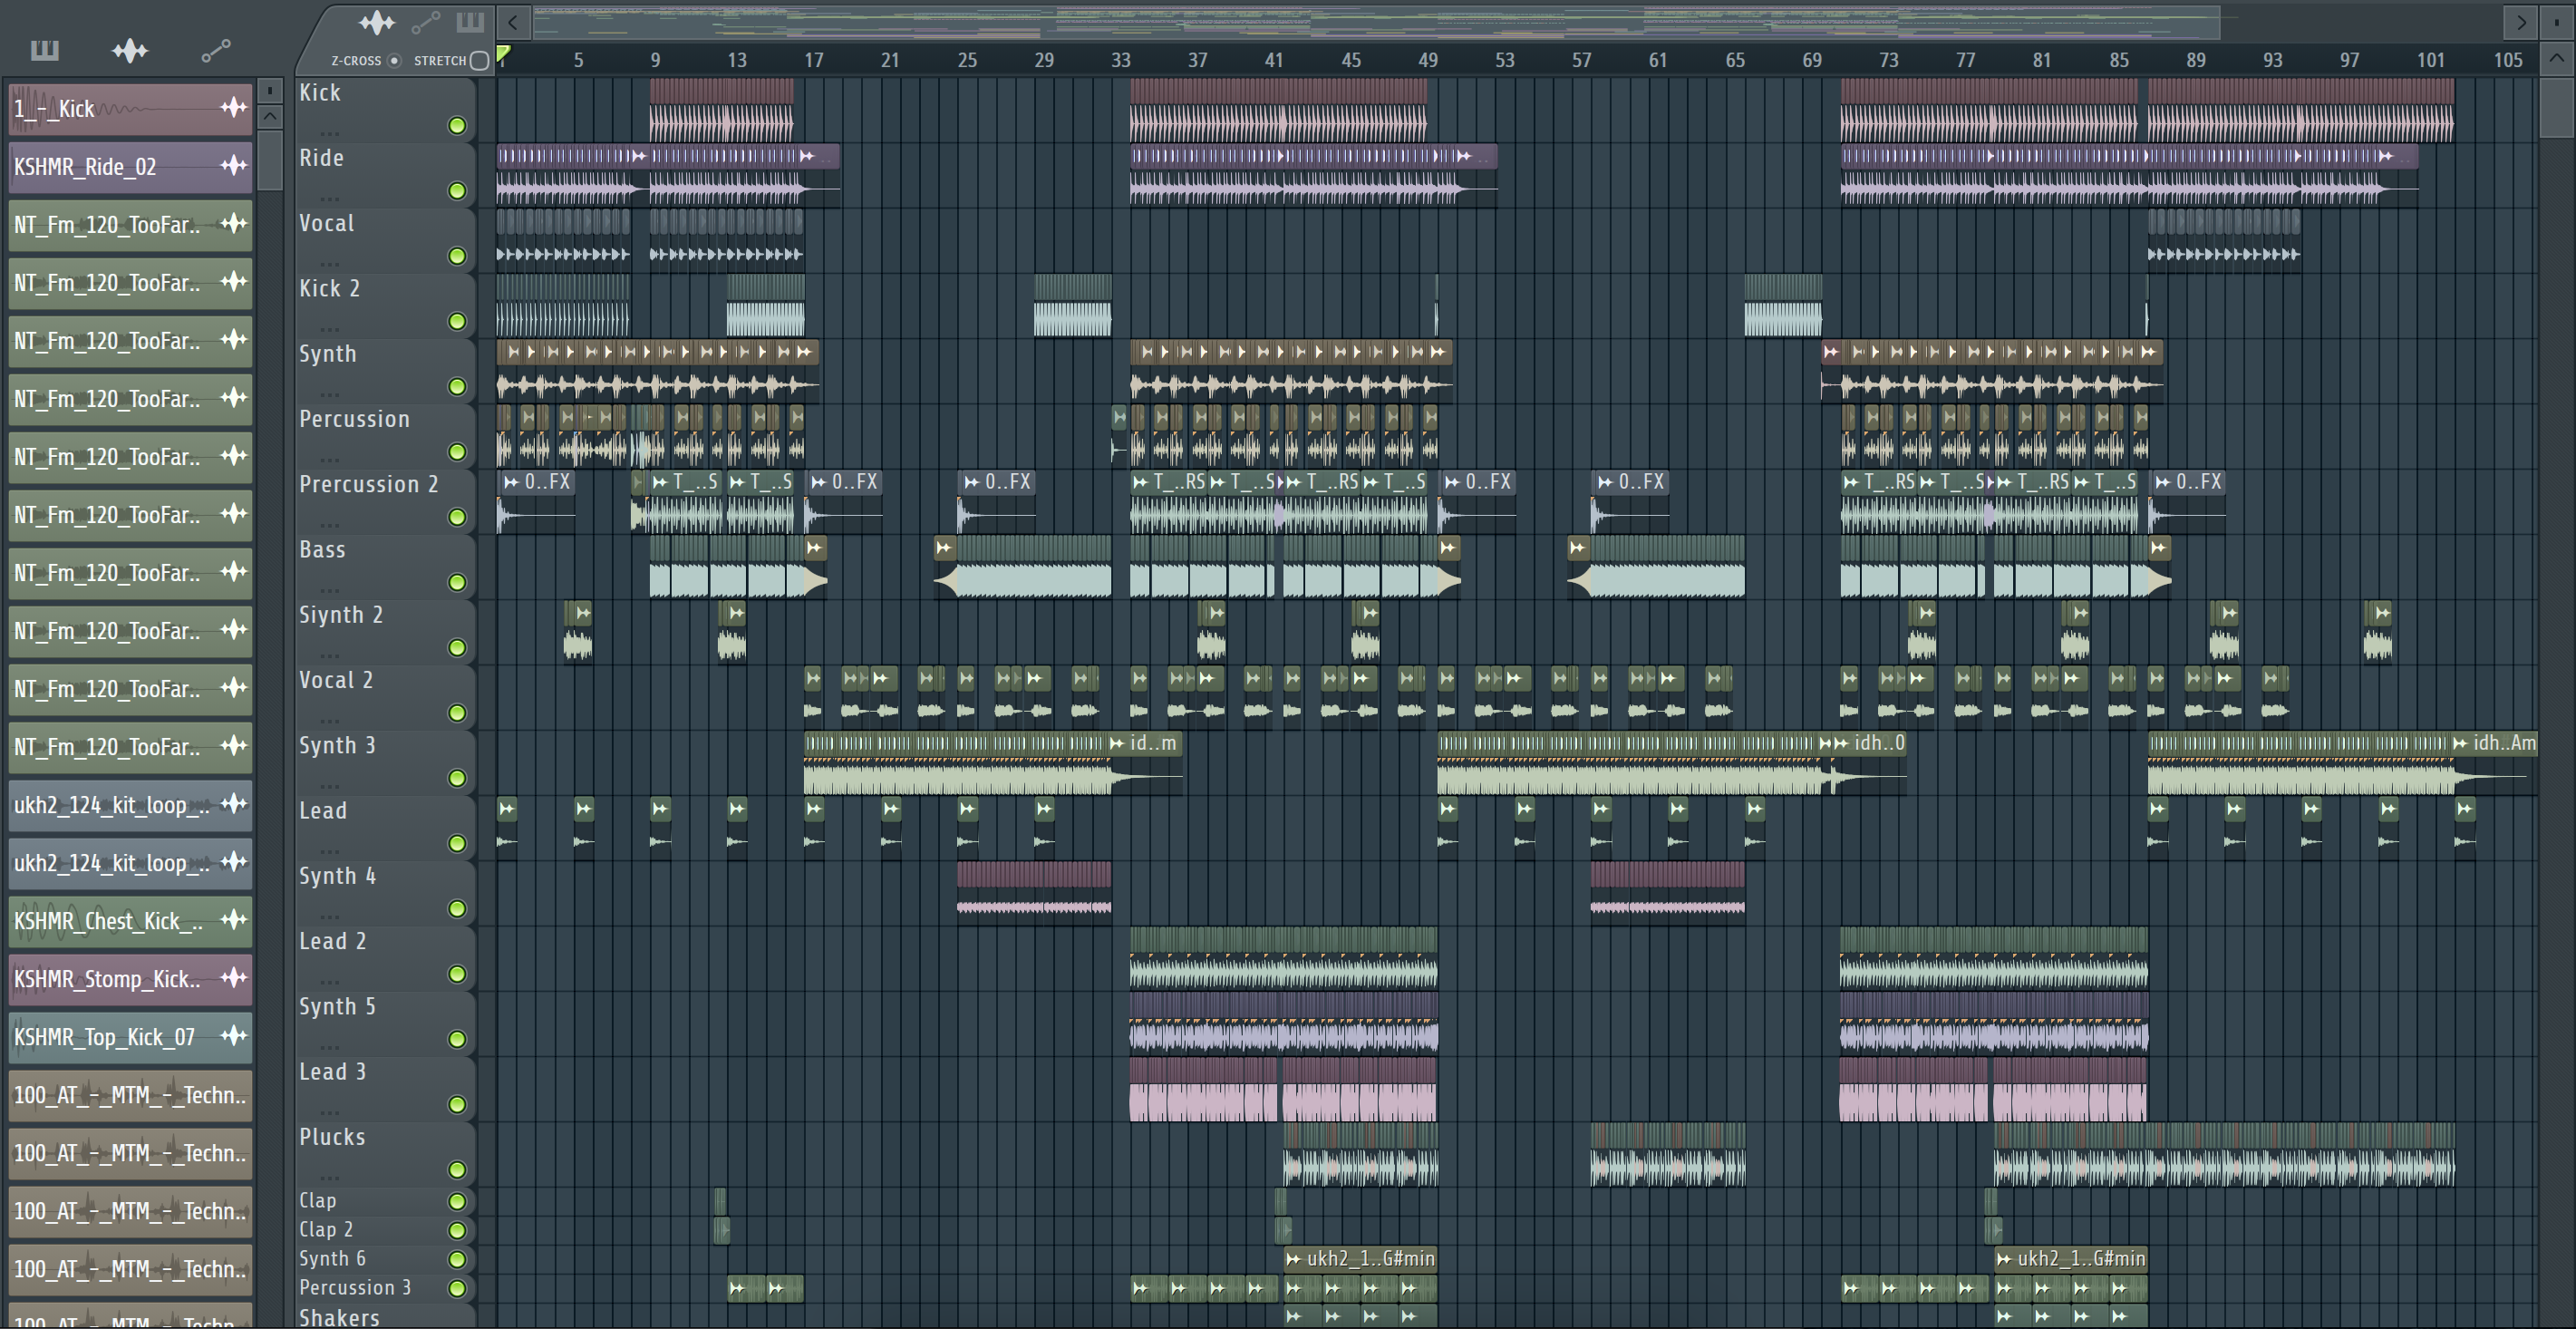This screenshot has width=2576, height=1329.
Task: Mute the Kick track
Action: [x=457, y=125]
